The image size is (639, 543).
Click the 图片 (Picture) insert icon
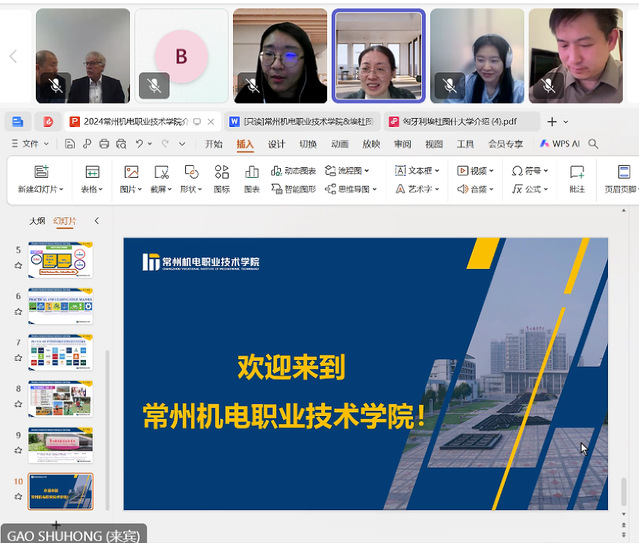[130, 172]
